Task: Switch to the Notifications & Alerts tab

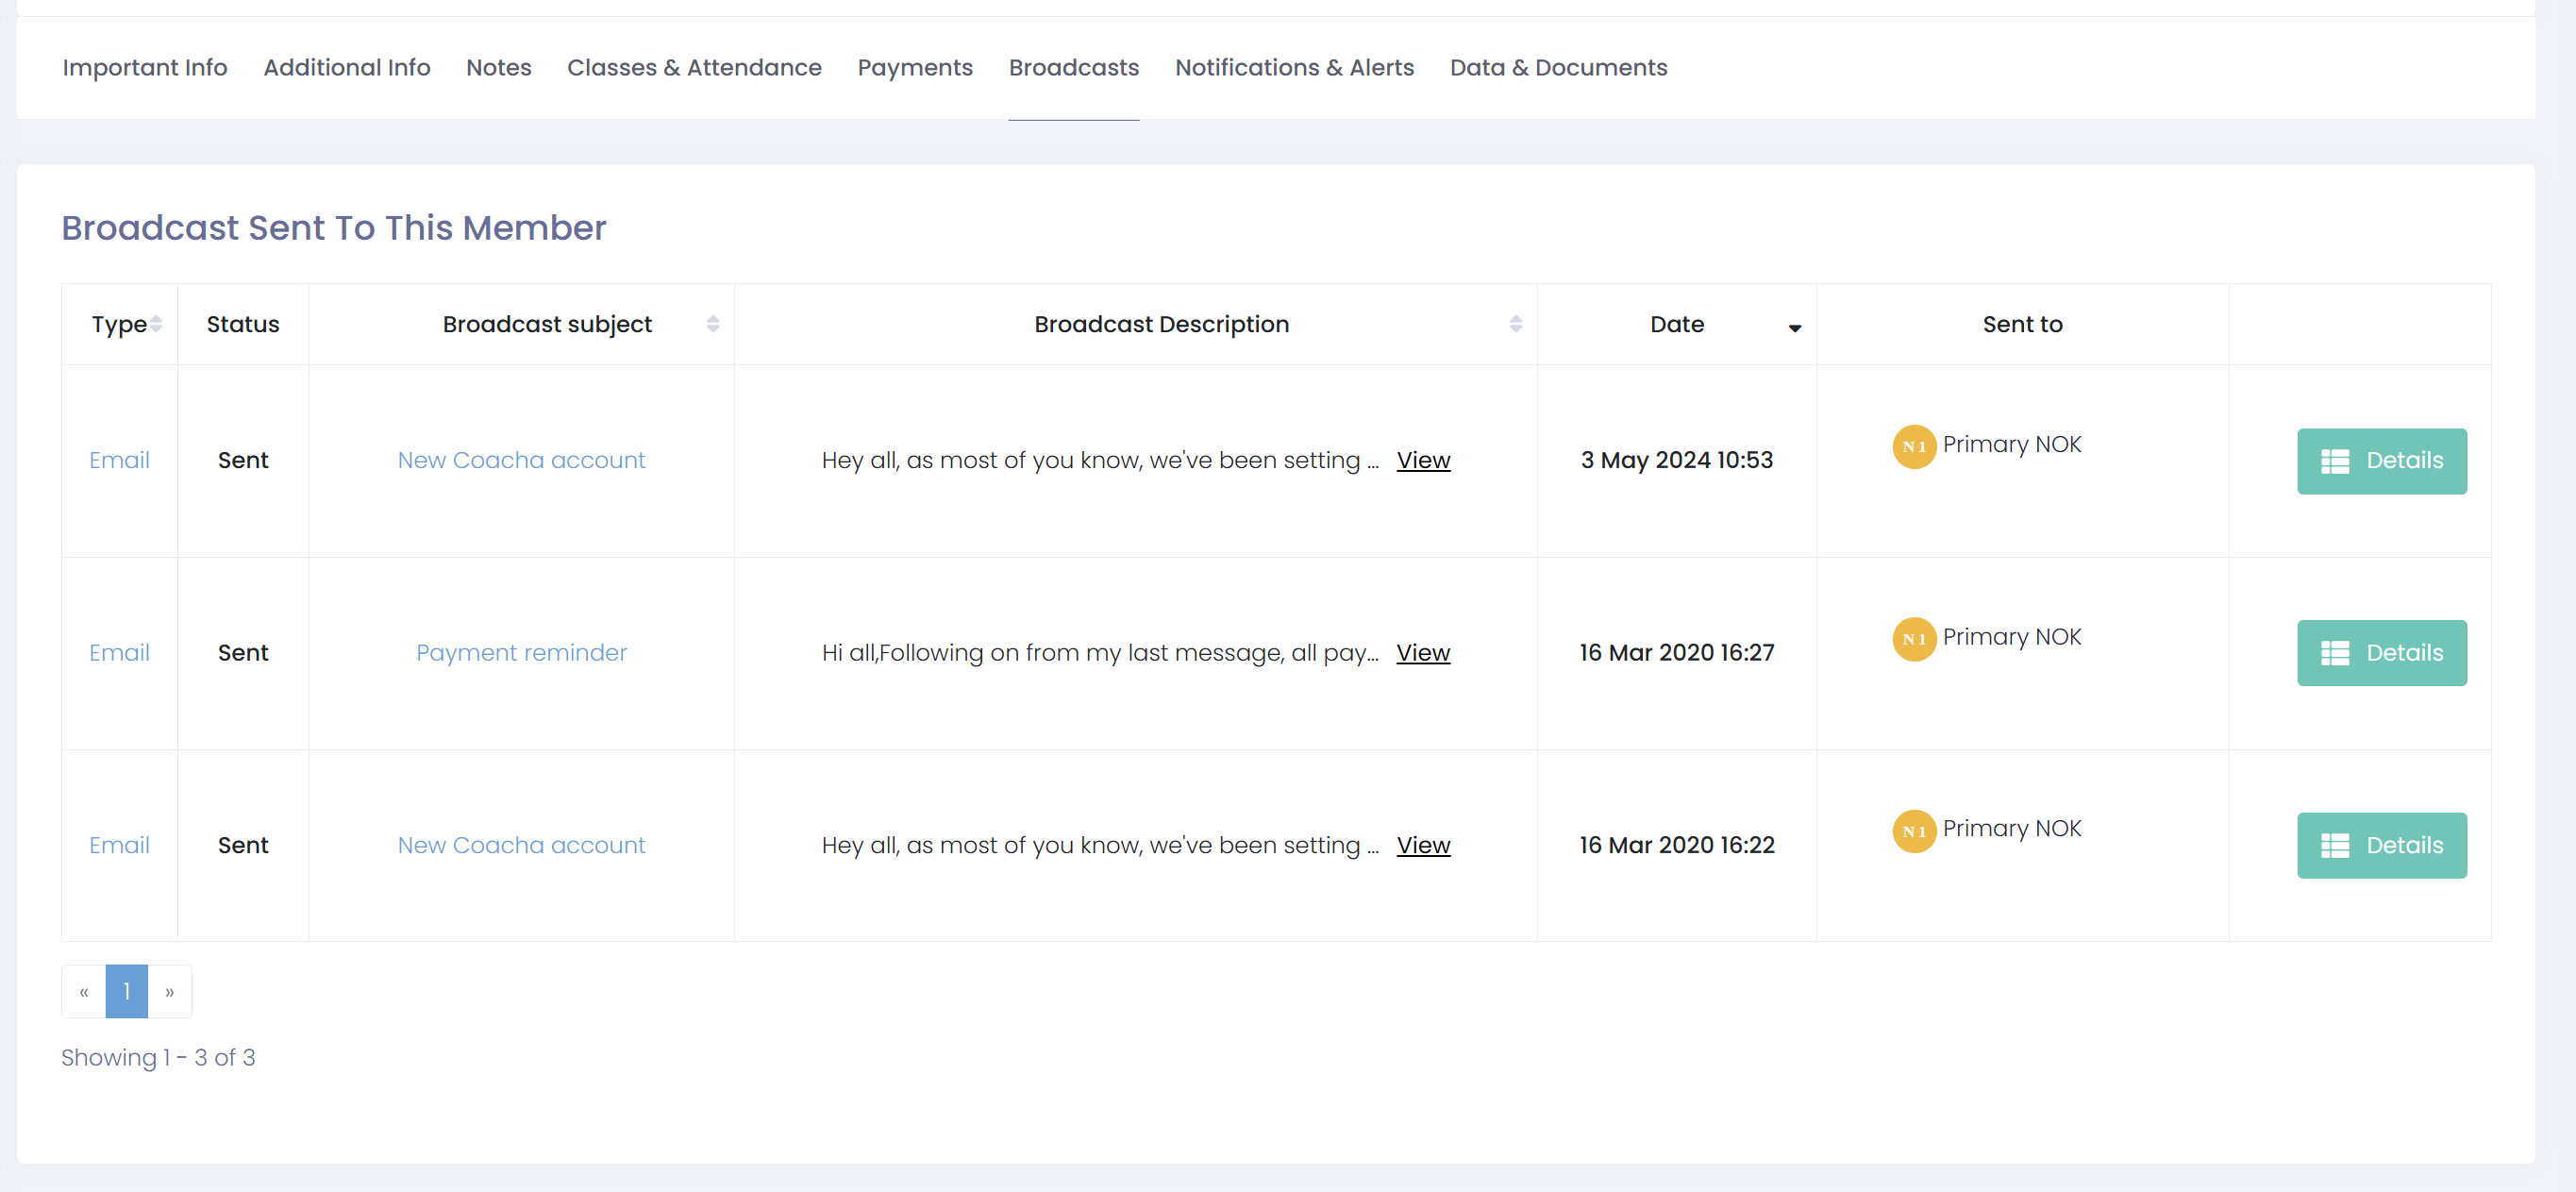Action: coord(1293,68)
